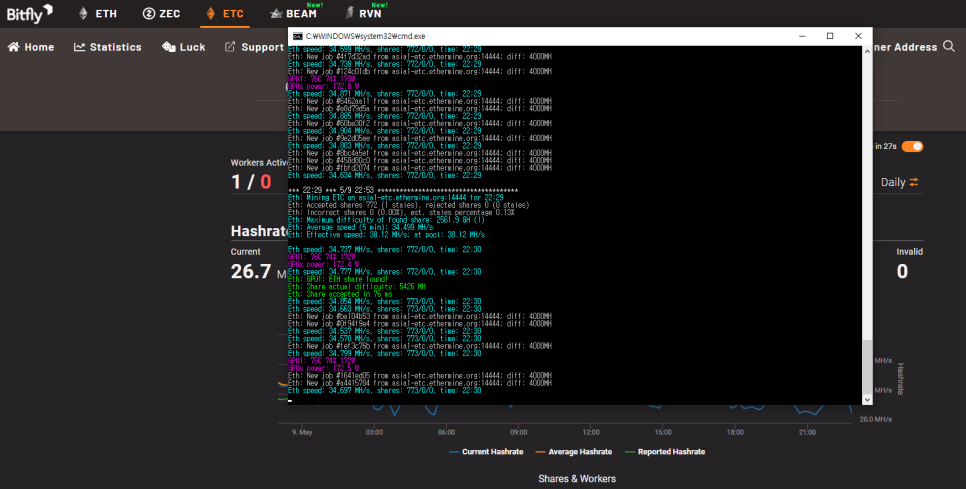
Task: Close the cmd.exe window
Action: click(858, 36)
